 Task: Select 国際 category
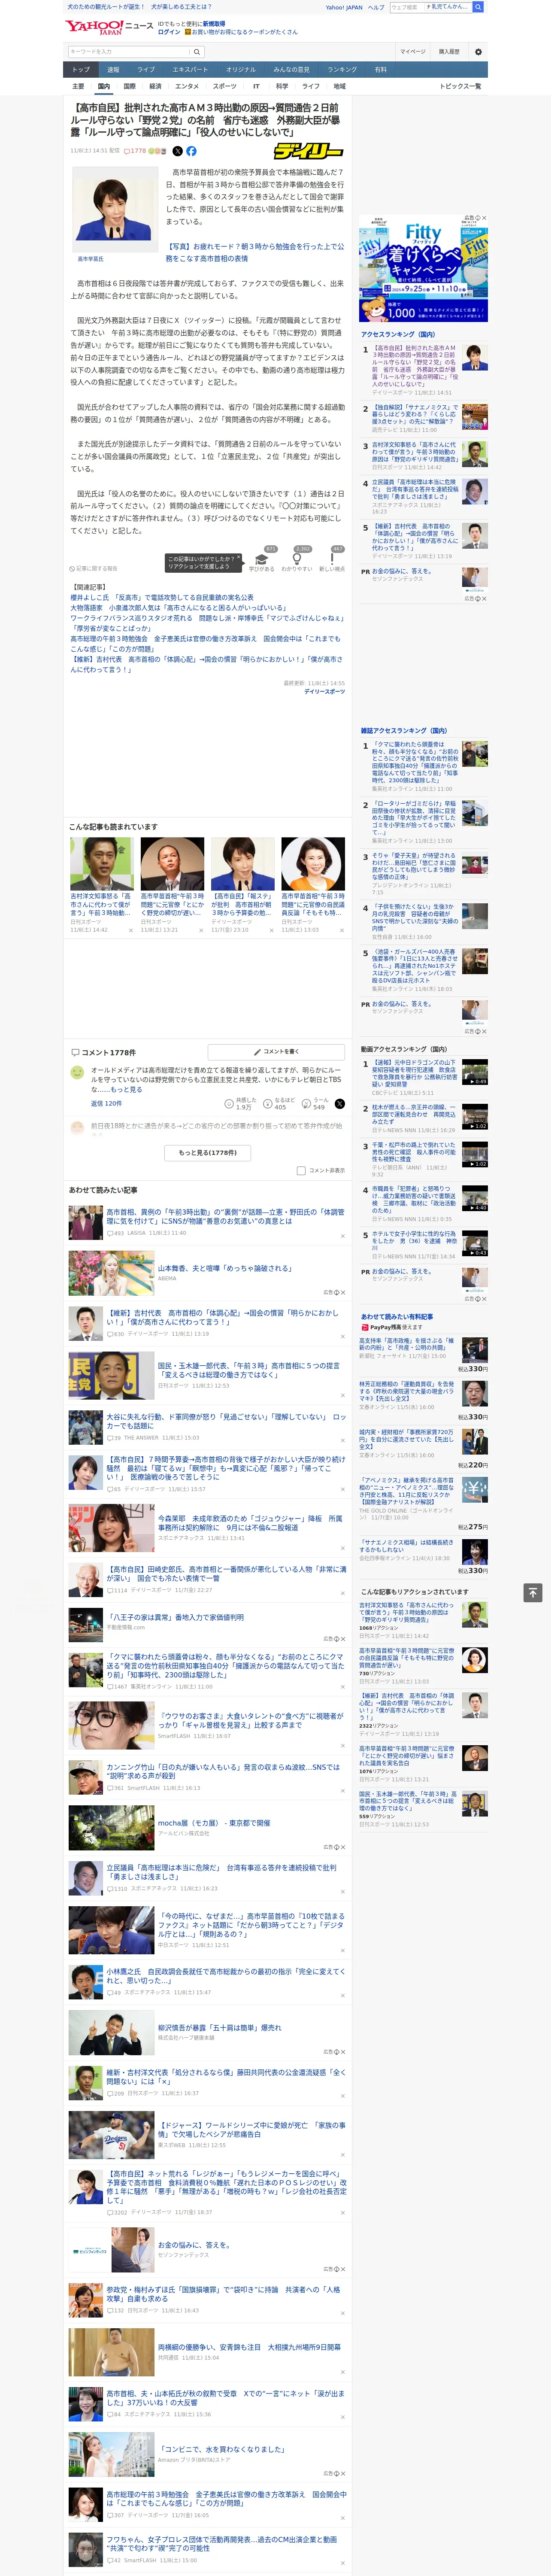[x=129, y=86]
